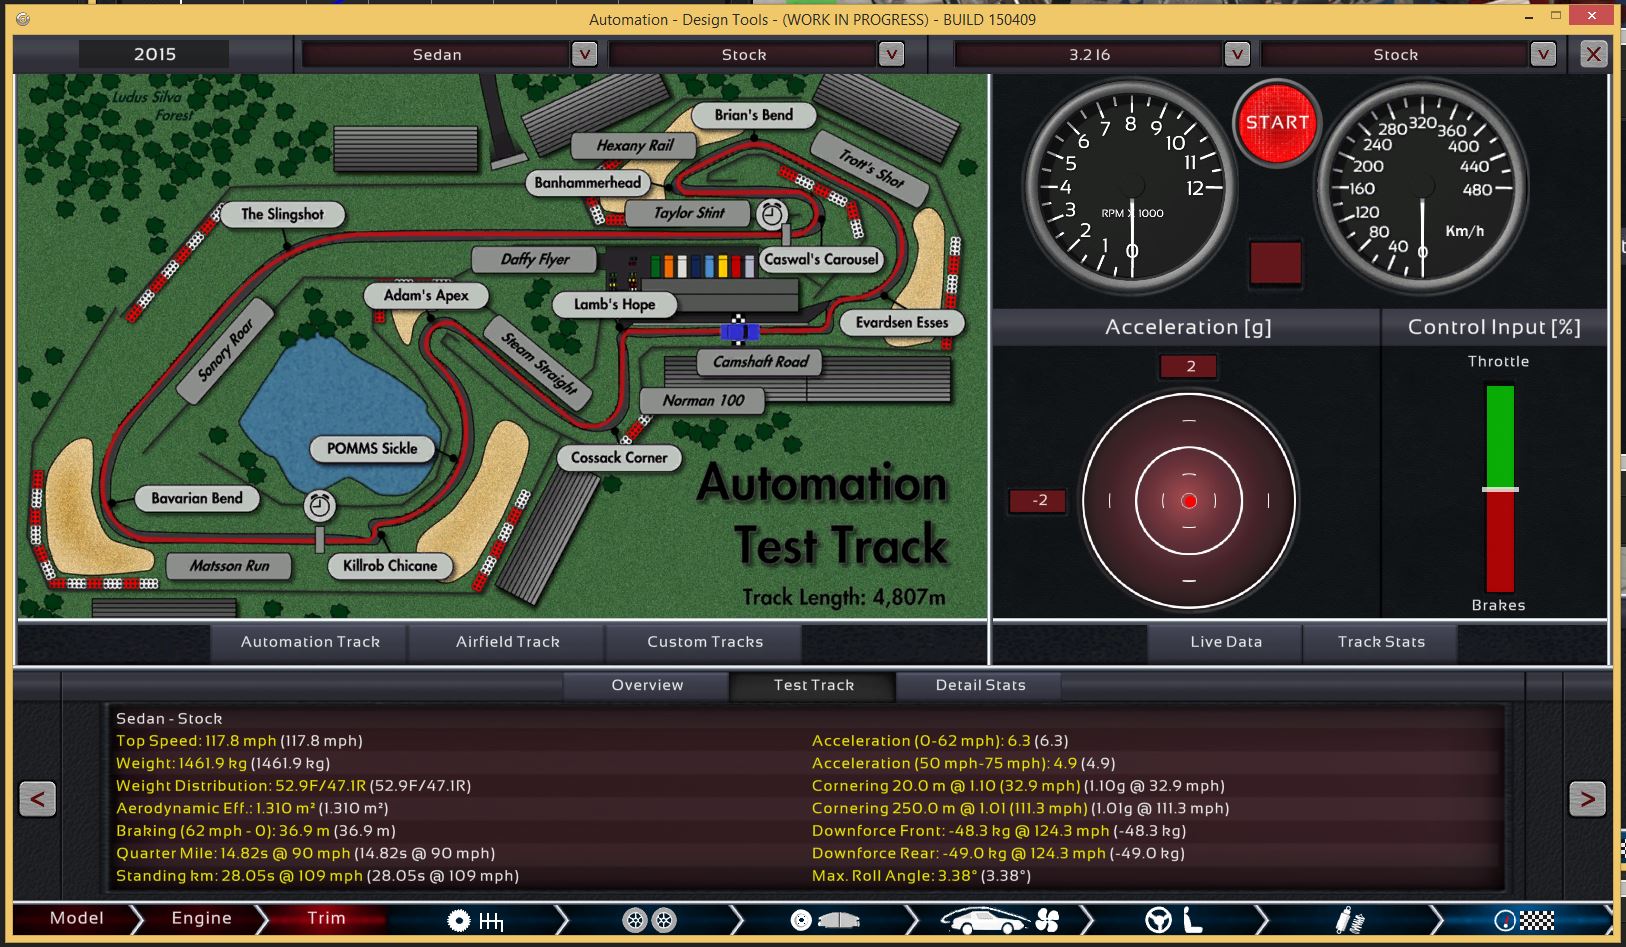Click the Evardsen Esses track label
Viewport: 1626px width, 947px height.
point(901,322)
